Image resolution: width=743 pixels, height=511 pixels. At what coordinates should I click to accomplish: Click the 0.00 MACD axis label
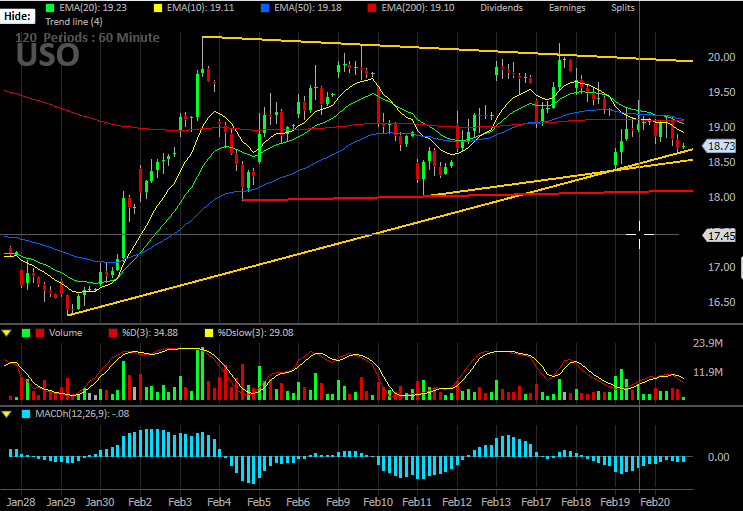(718, 457)
